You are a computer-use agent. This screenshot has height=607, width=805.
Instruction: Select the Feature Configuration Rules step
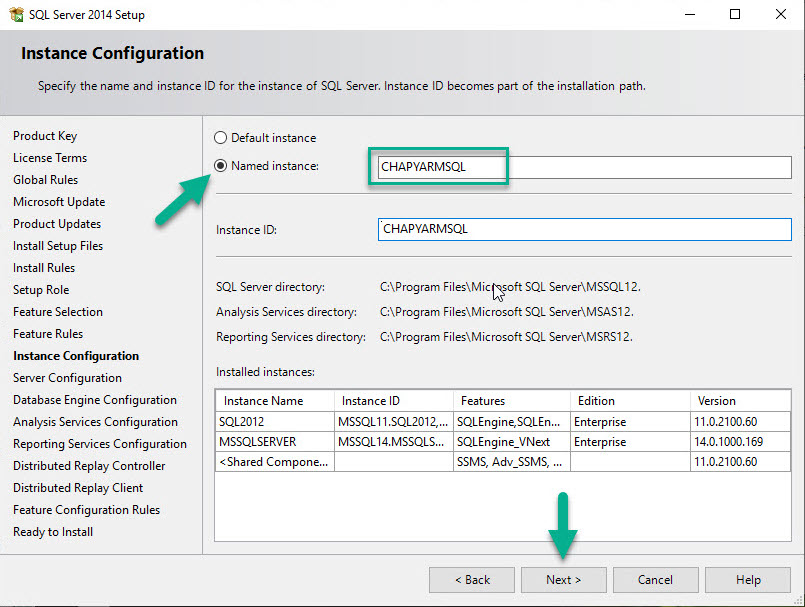tap(86, 510)
